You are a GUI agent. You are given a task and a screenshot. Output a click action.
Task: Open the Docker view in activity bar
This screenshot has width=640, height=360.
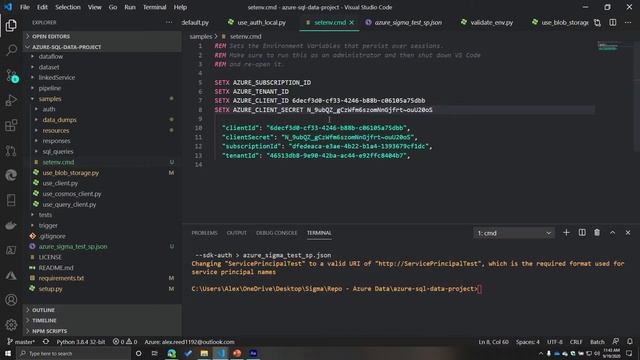11,225
